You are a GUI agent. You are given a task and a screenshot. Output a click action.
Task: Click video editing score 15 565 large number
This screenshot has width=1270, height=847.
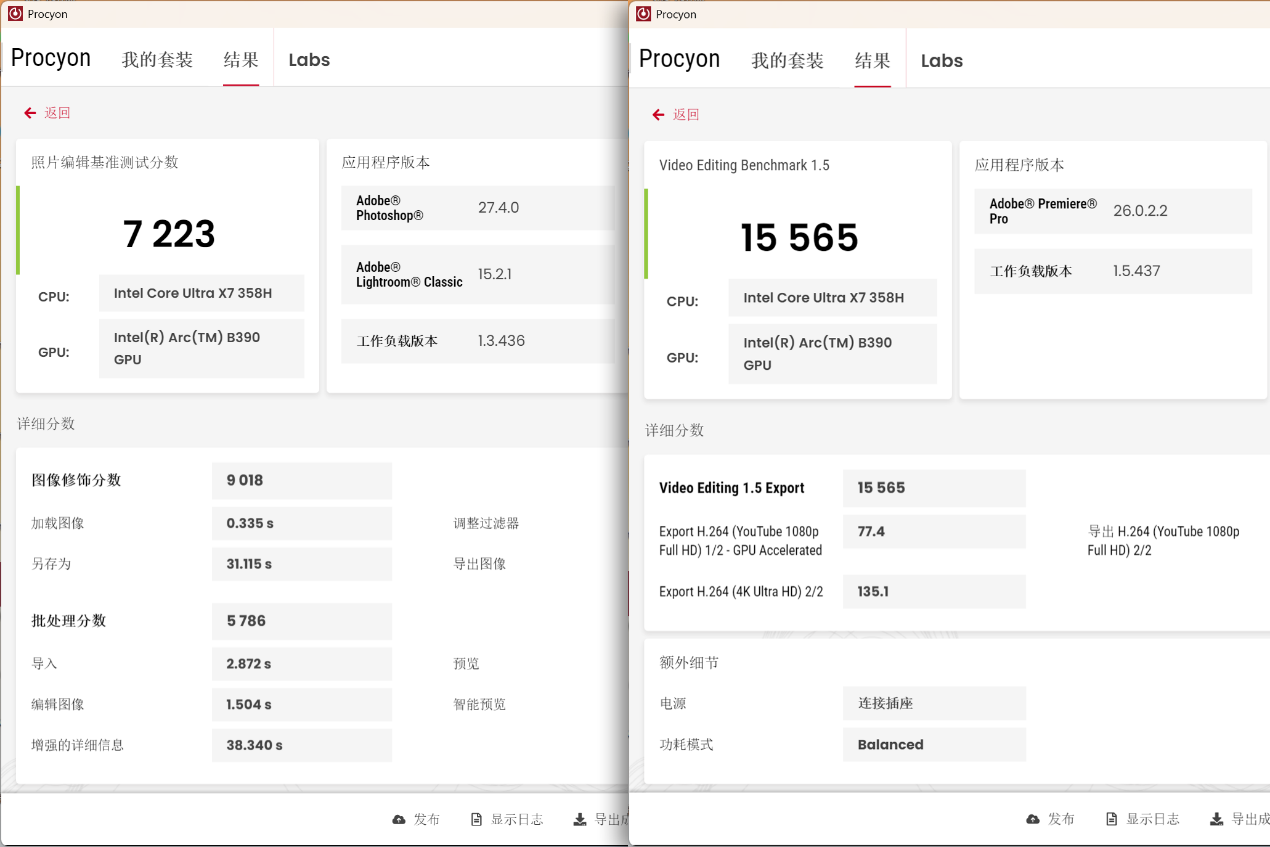(x=799, y=238)
